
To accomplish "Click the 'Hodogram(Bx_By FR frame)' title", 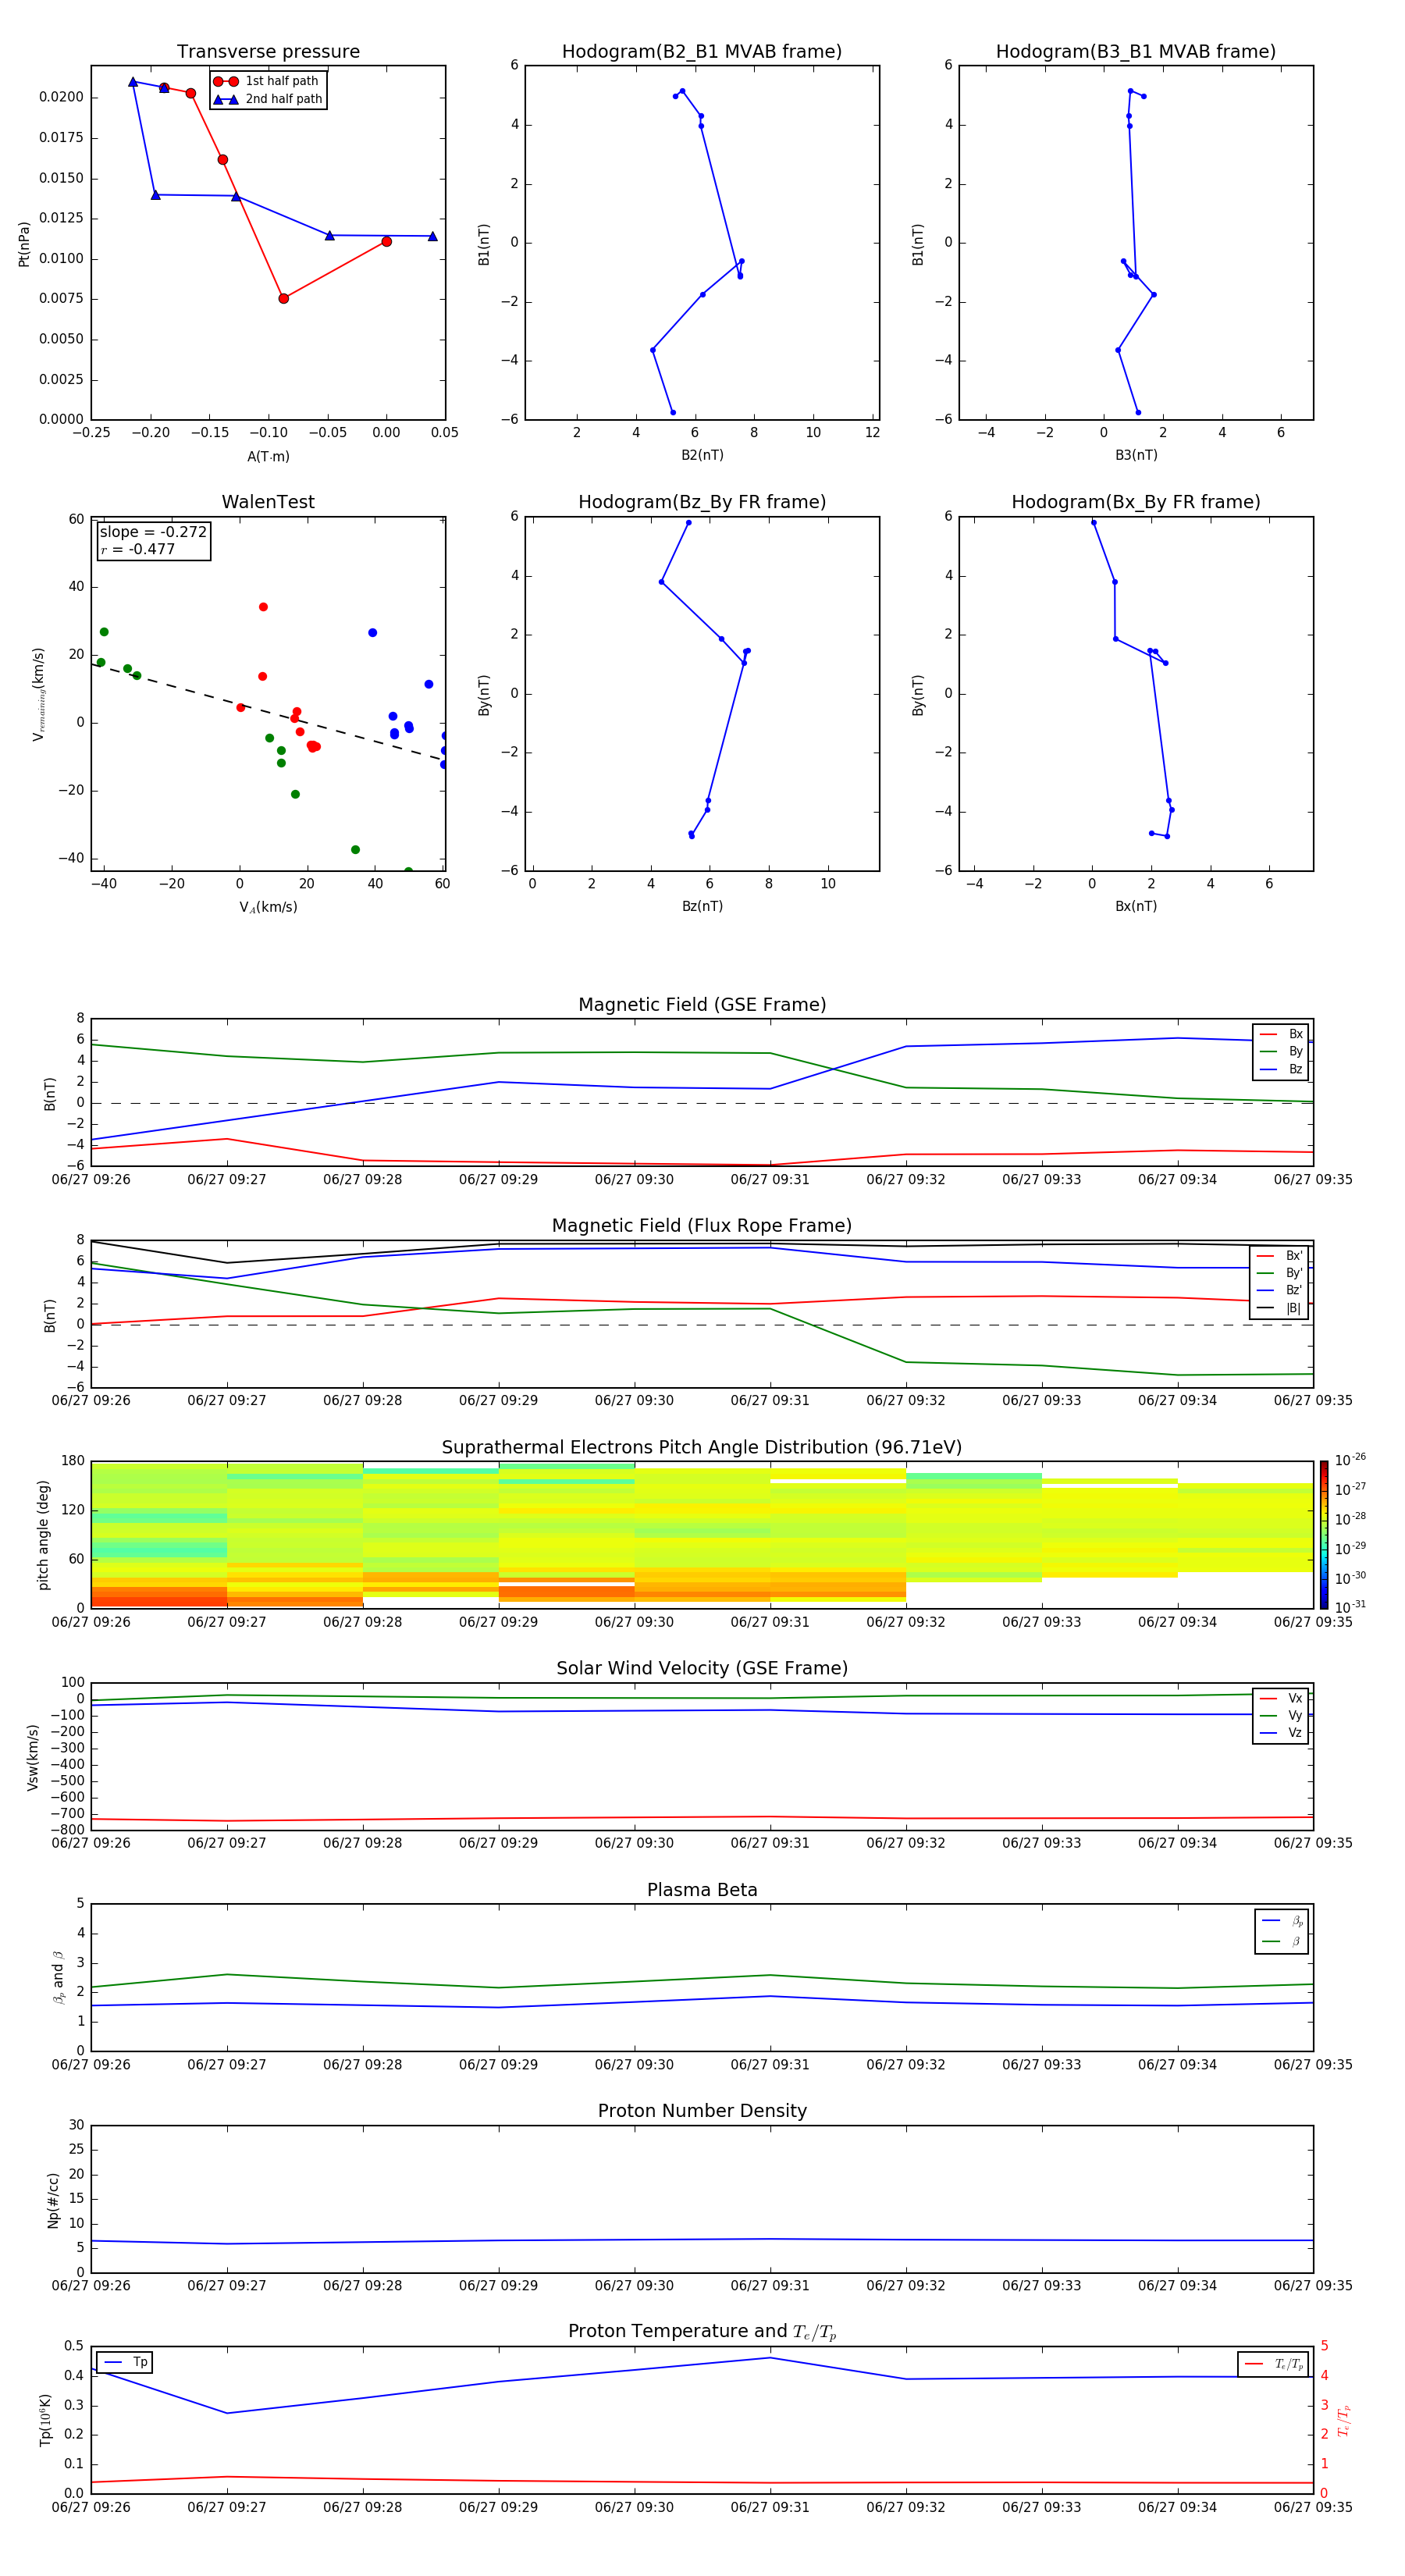I will [x=1136, y=502].
